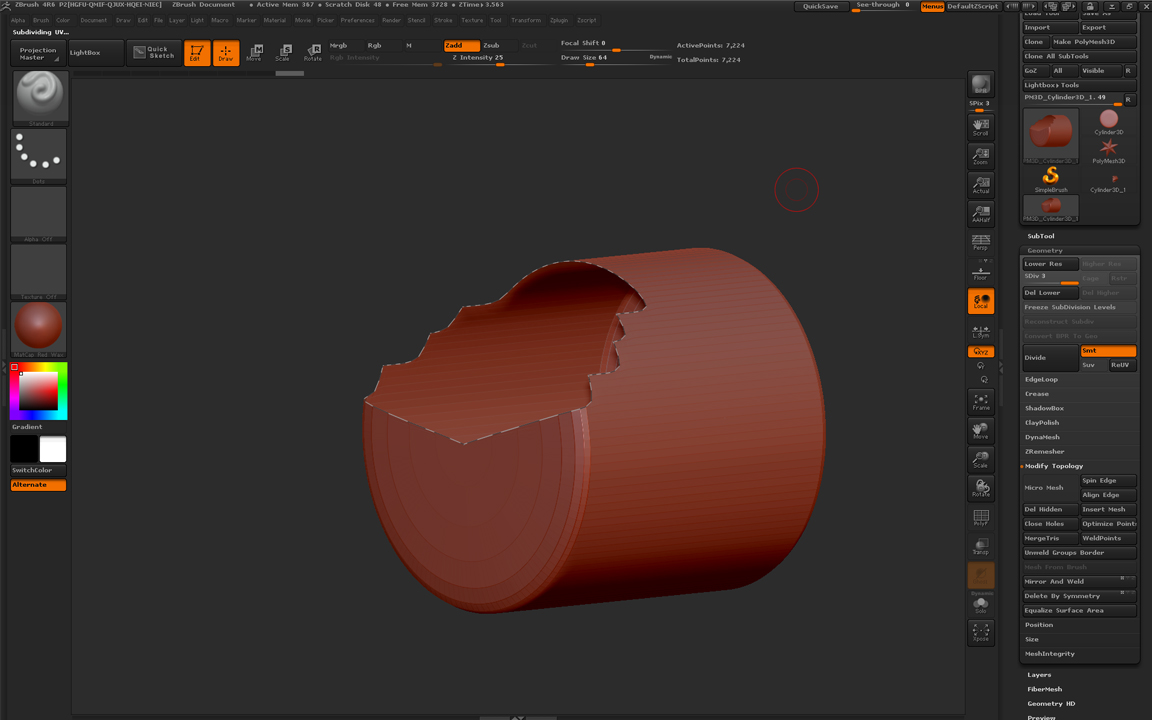This screenshot has height=720, width=1152.
Task: Click the Zoom canvas icon
Action: tap(981, 155)
